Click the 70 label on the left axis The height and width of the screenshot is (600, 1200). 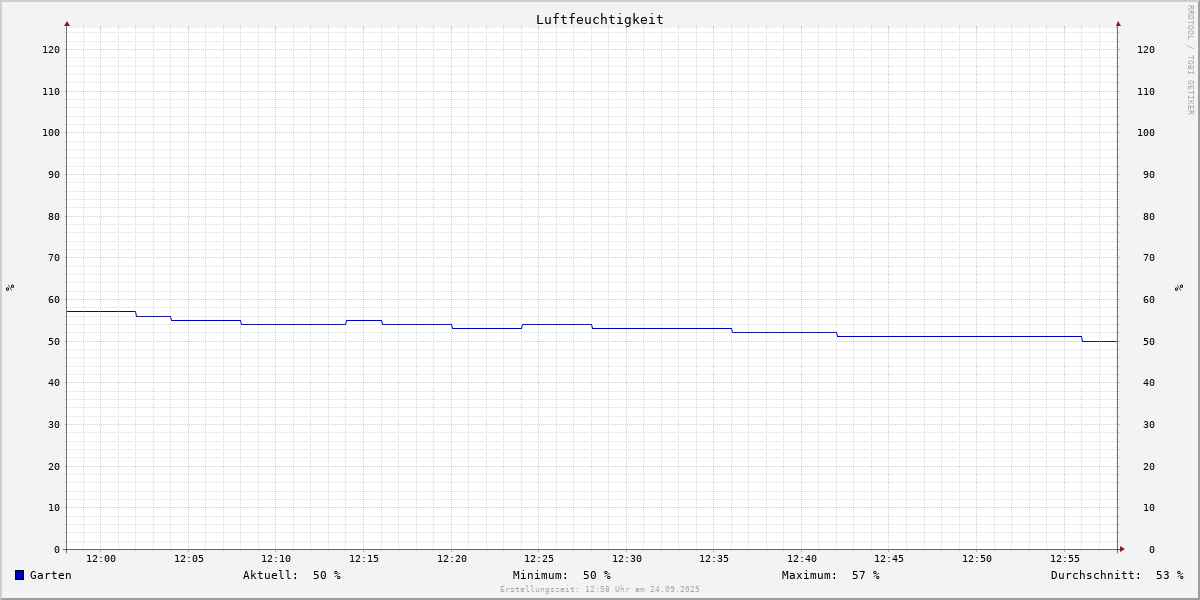click(54, 257)
